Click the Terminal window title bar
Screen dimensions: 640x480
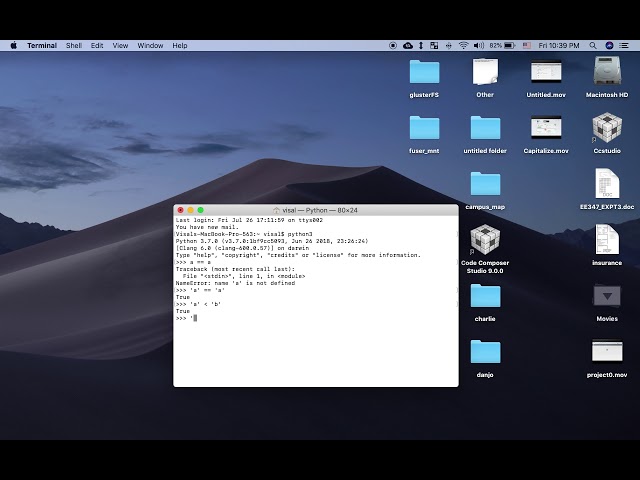pos(316,210)
